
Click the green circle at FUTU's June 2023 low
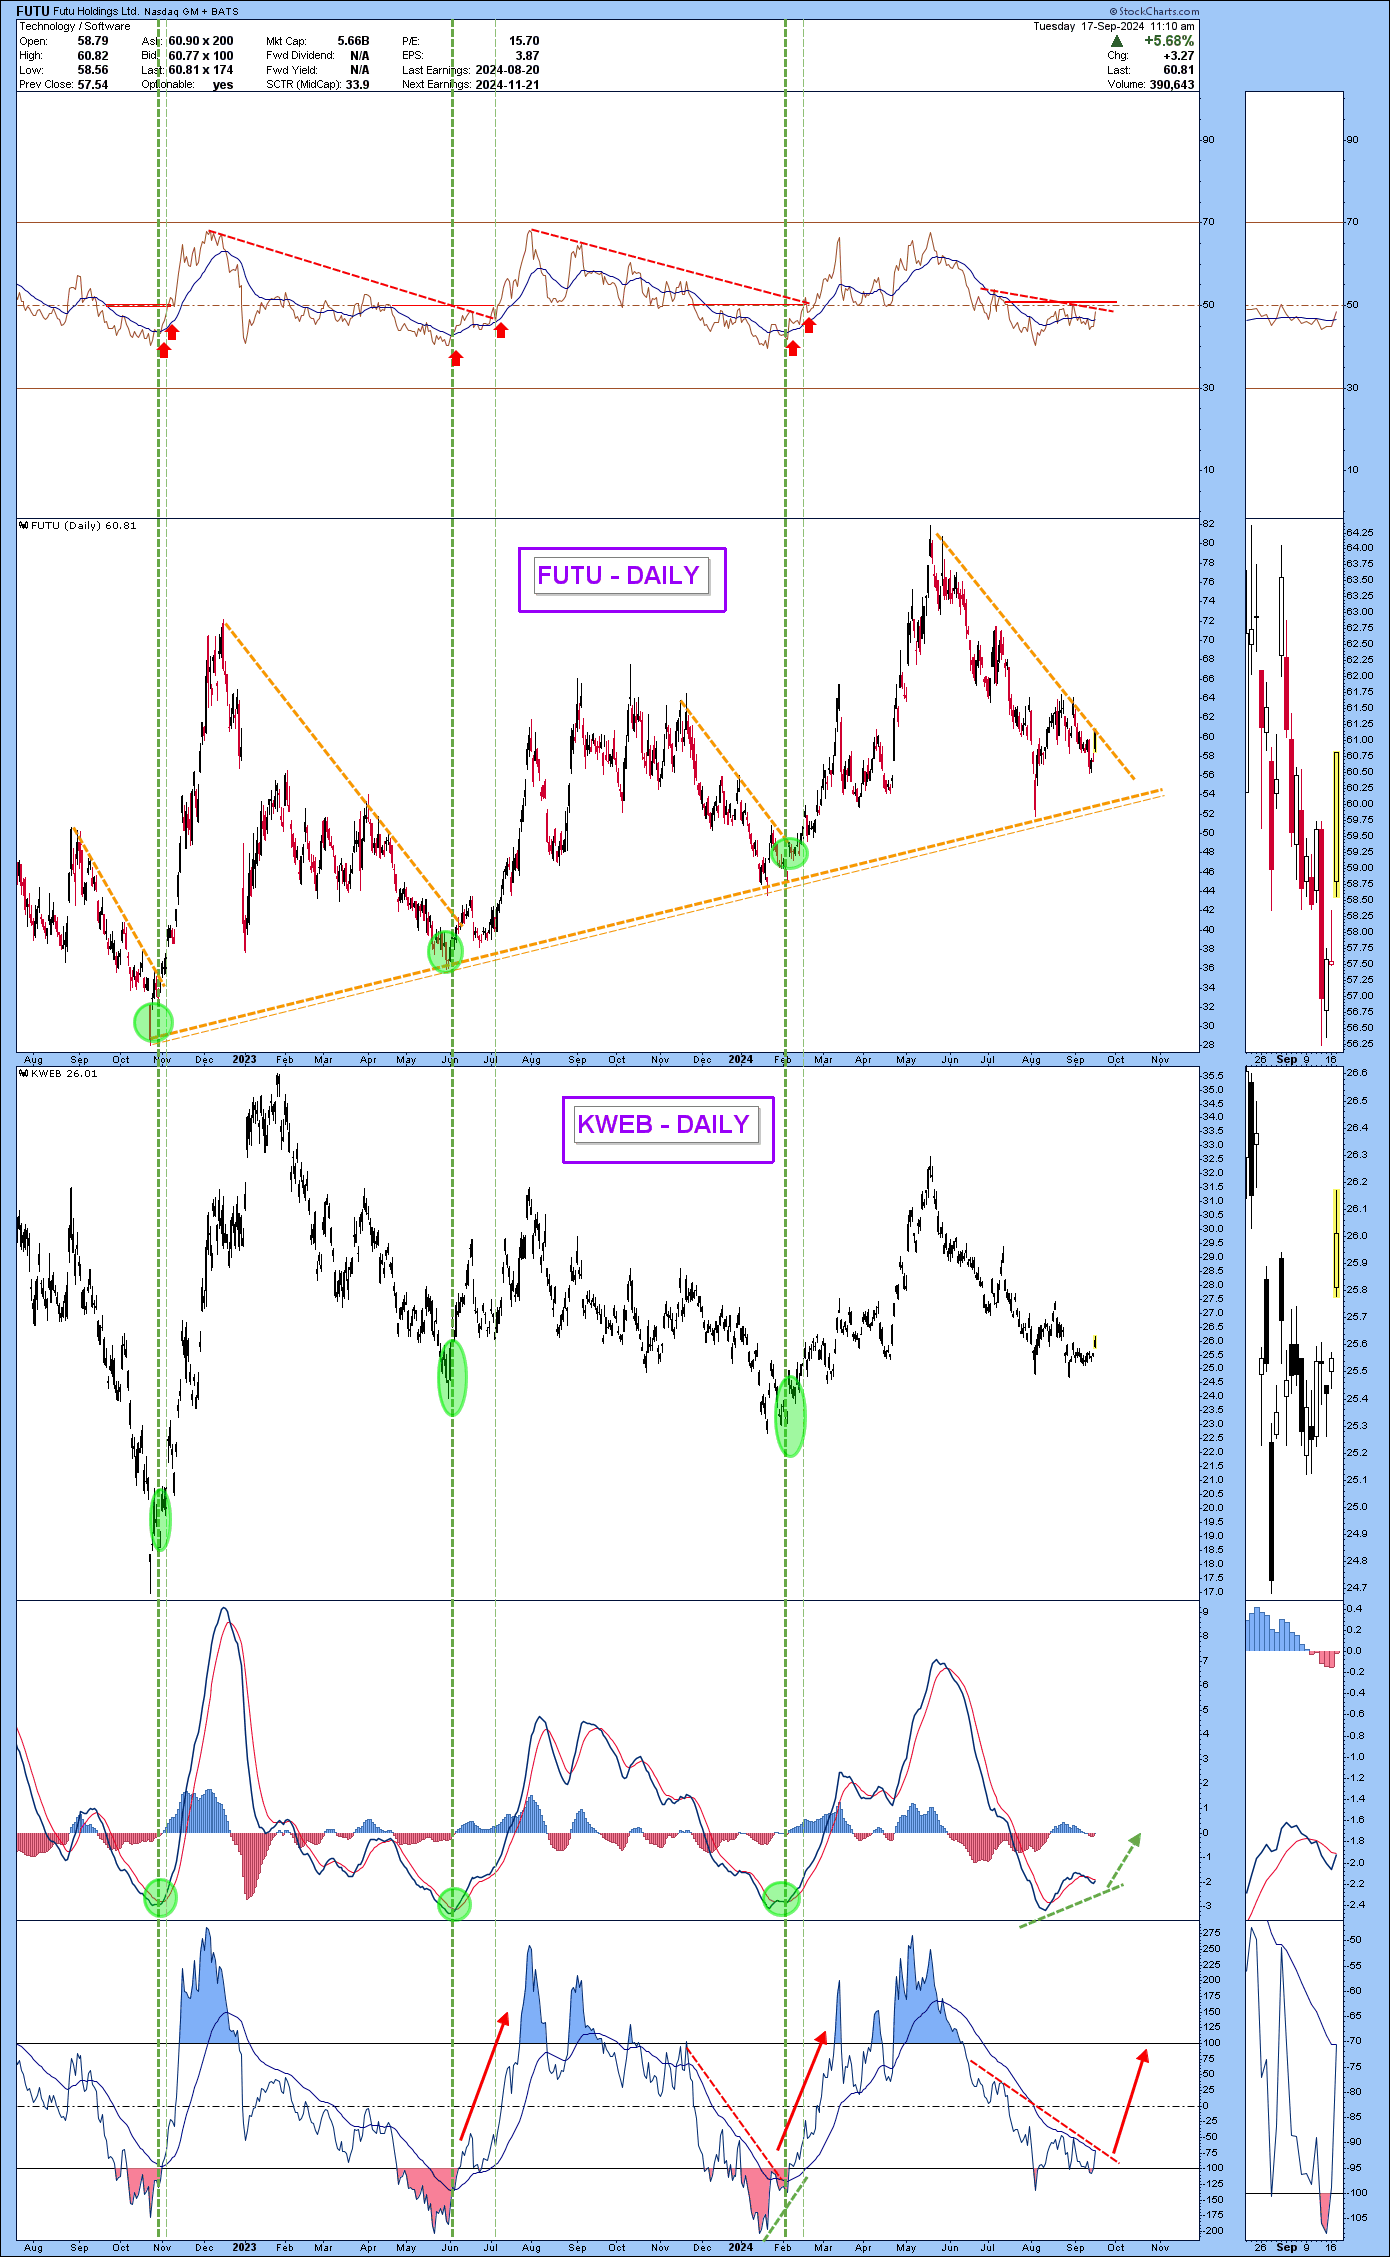click(445, 950)
